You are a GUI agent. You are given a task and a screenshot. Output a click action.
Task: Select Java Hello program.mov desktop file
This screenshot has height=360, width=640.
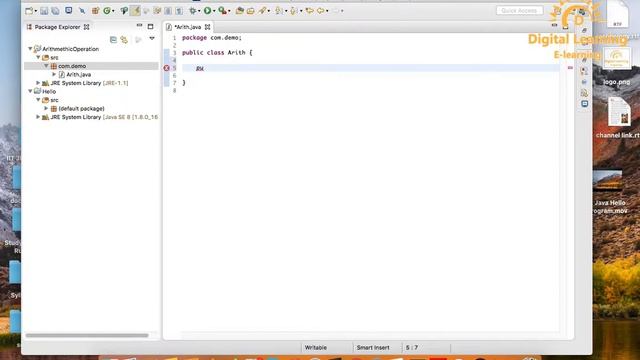[x=609, y=192]
